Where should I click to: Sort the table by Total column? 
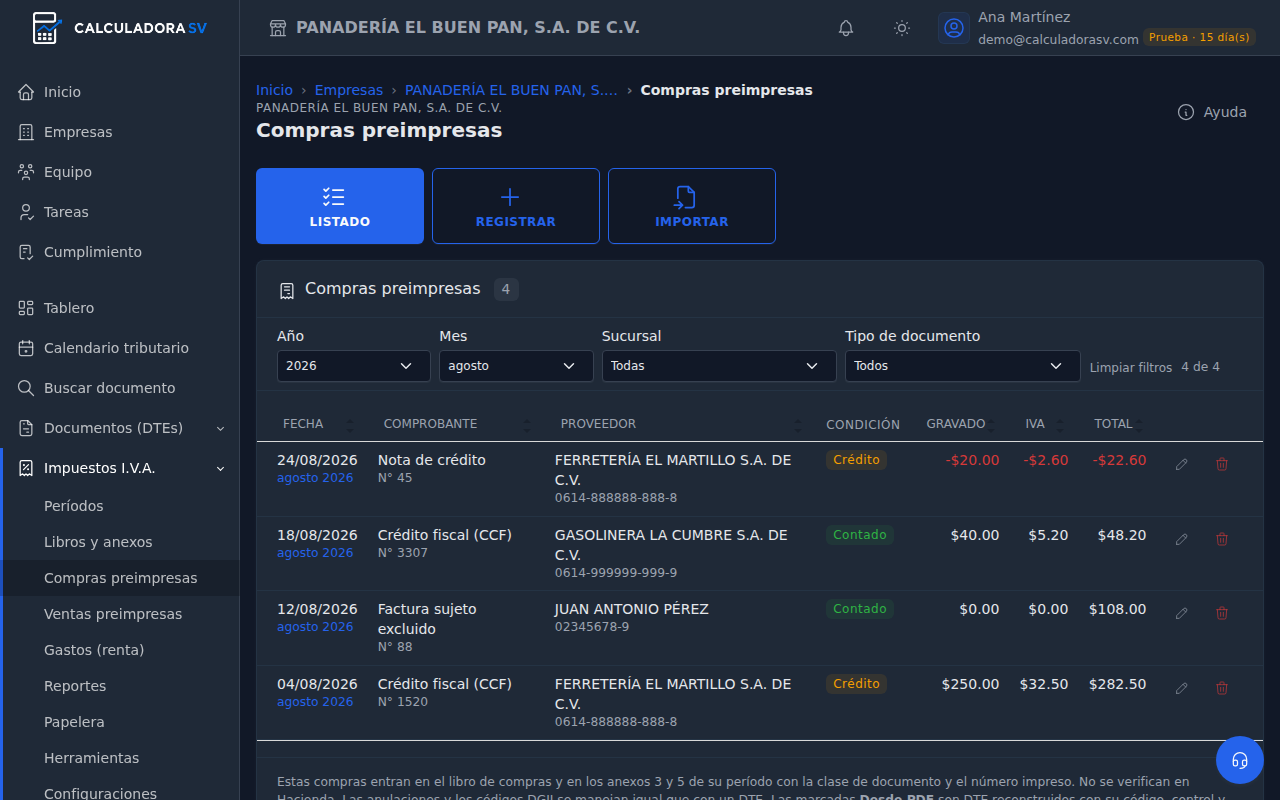click(x=1118, y=424)
